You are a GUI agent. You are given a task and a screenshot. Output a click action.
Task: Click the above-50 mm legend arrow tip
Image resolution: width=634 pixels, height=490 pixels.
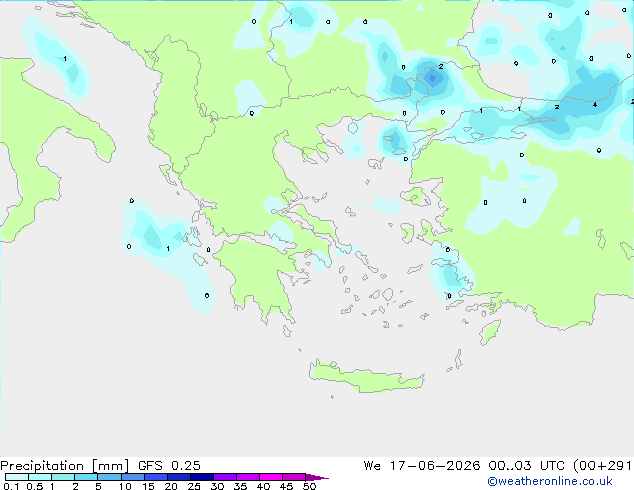(317, 477)
